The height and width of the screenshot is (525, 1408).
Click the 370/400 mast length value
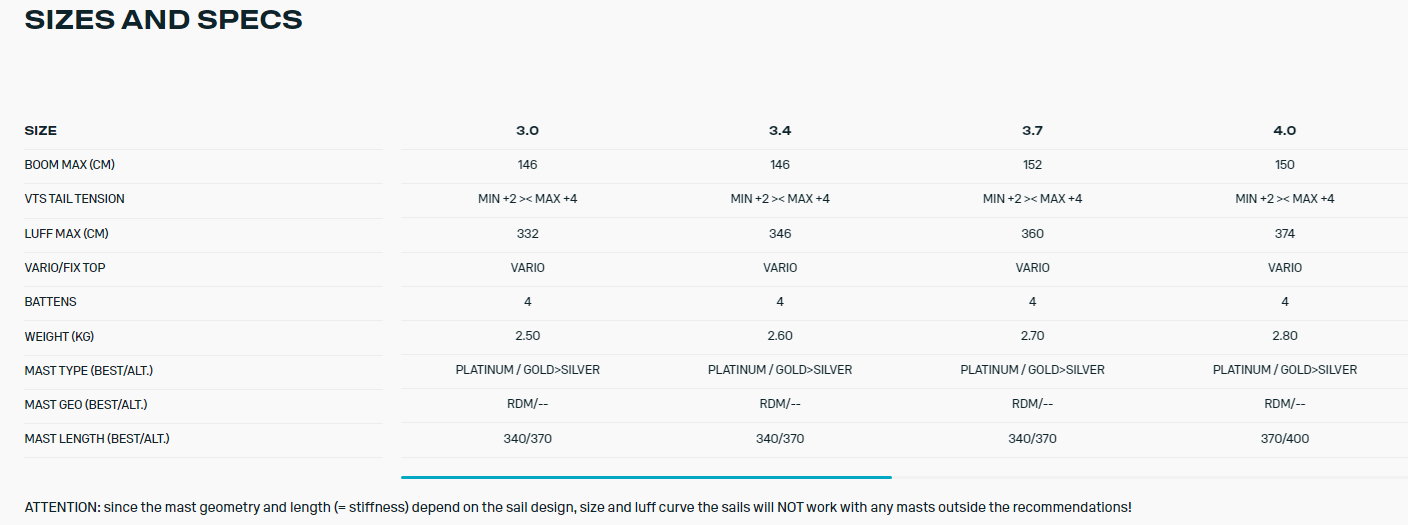pos(1285,439)
